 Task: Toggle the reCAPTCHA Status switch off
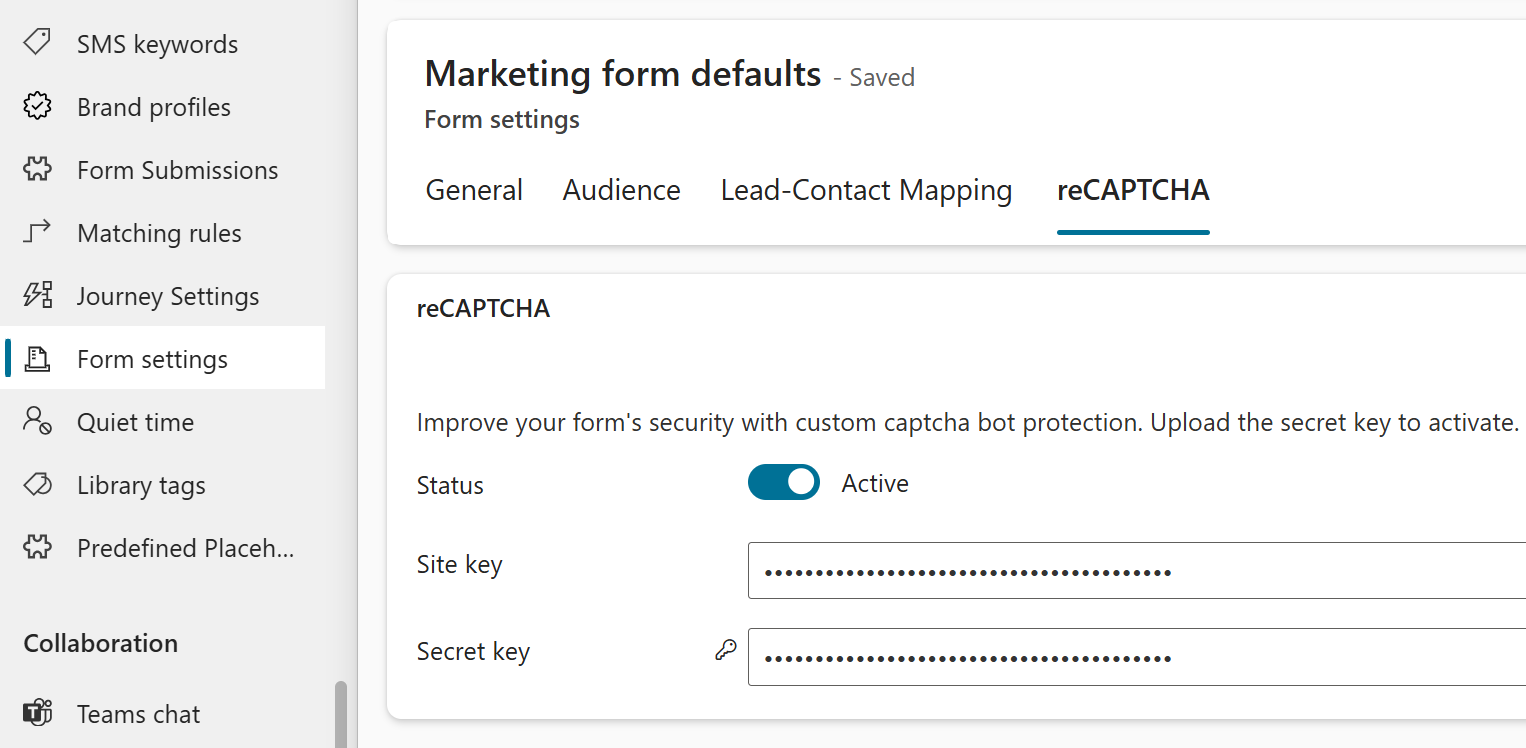tap(783, 482)
